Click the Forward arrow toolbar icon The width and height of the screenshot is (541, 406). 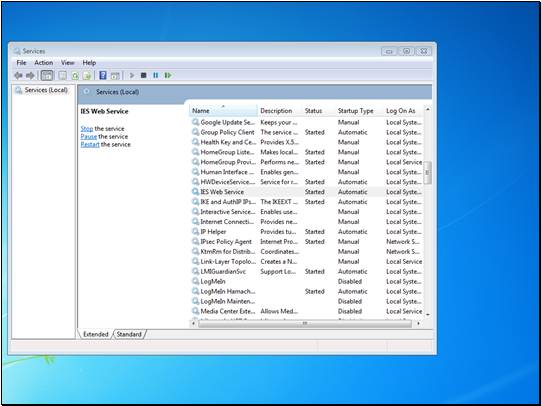coord(30,75)
